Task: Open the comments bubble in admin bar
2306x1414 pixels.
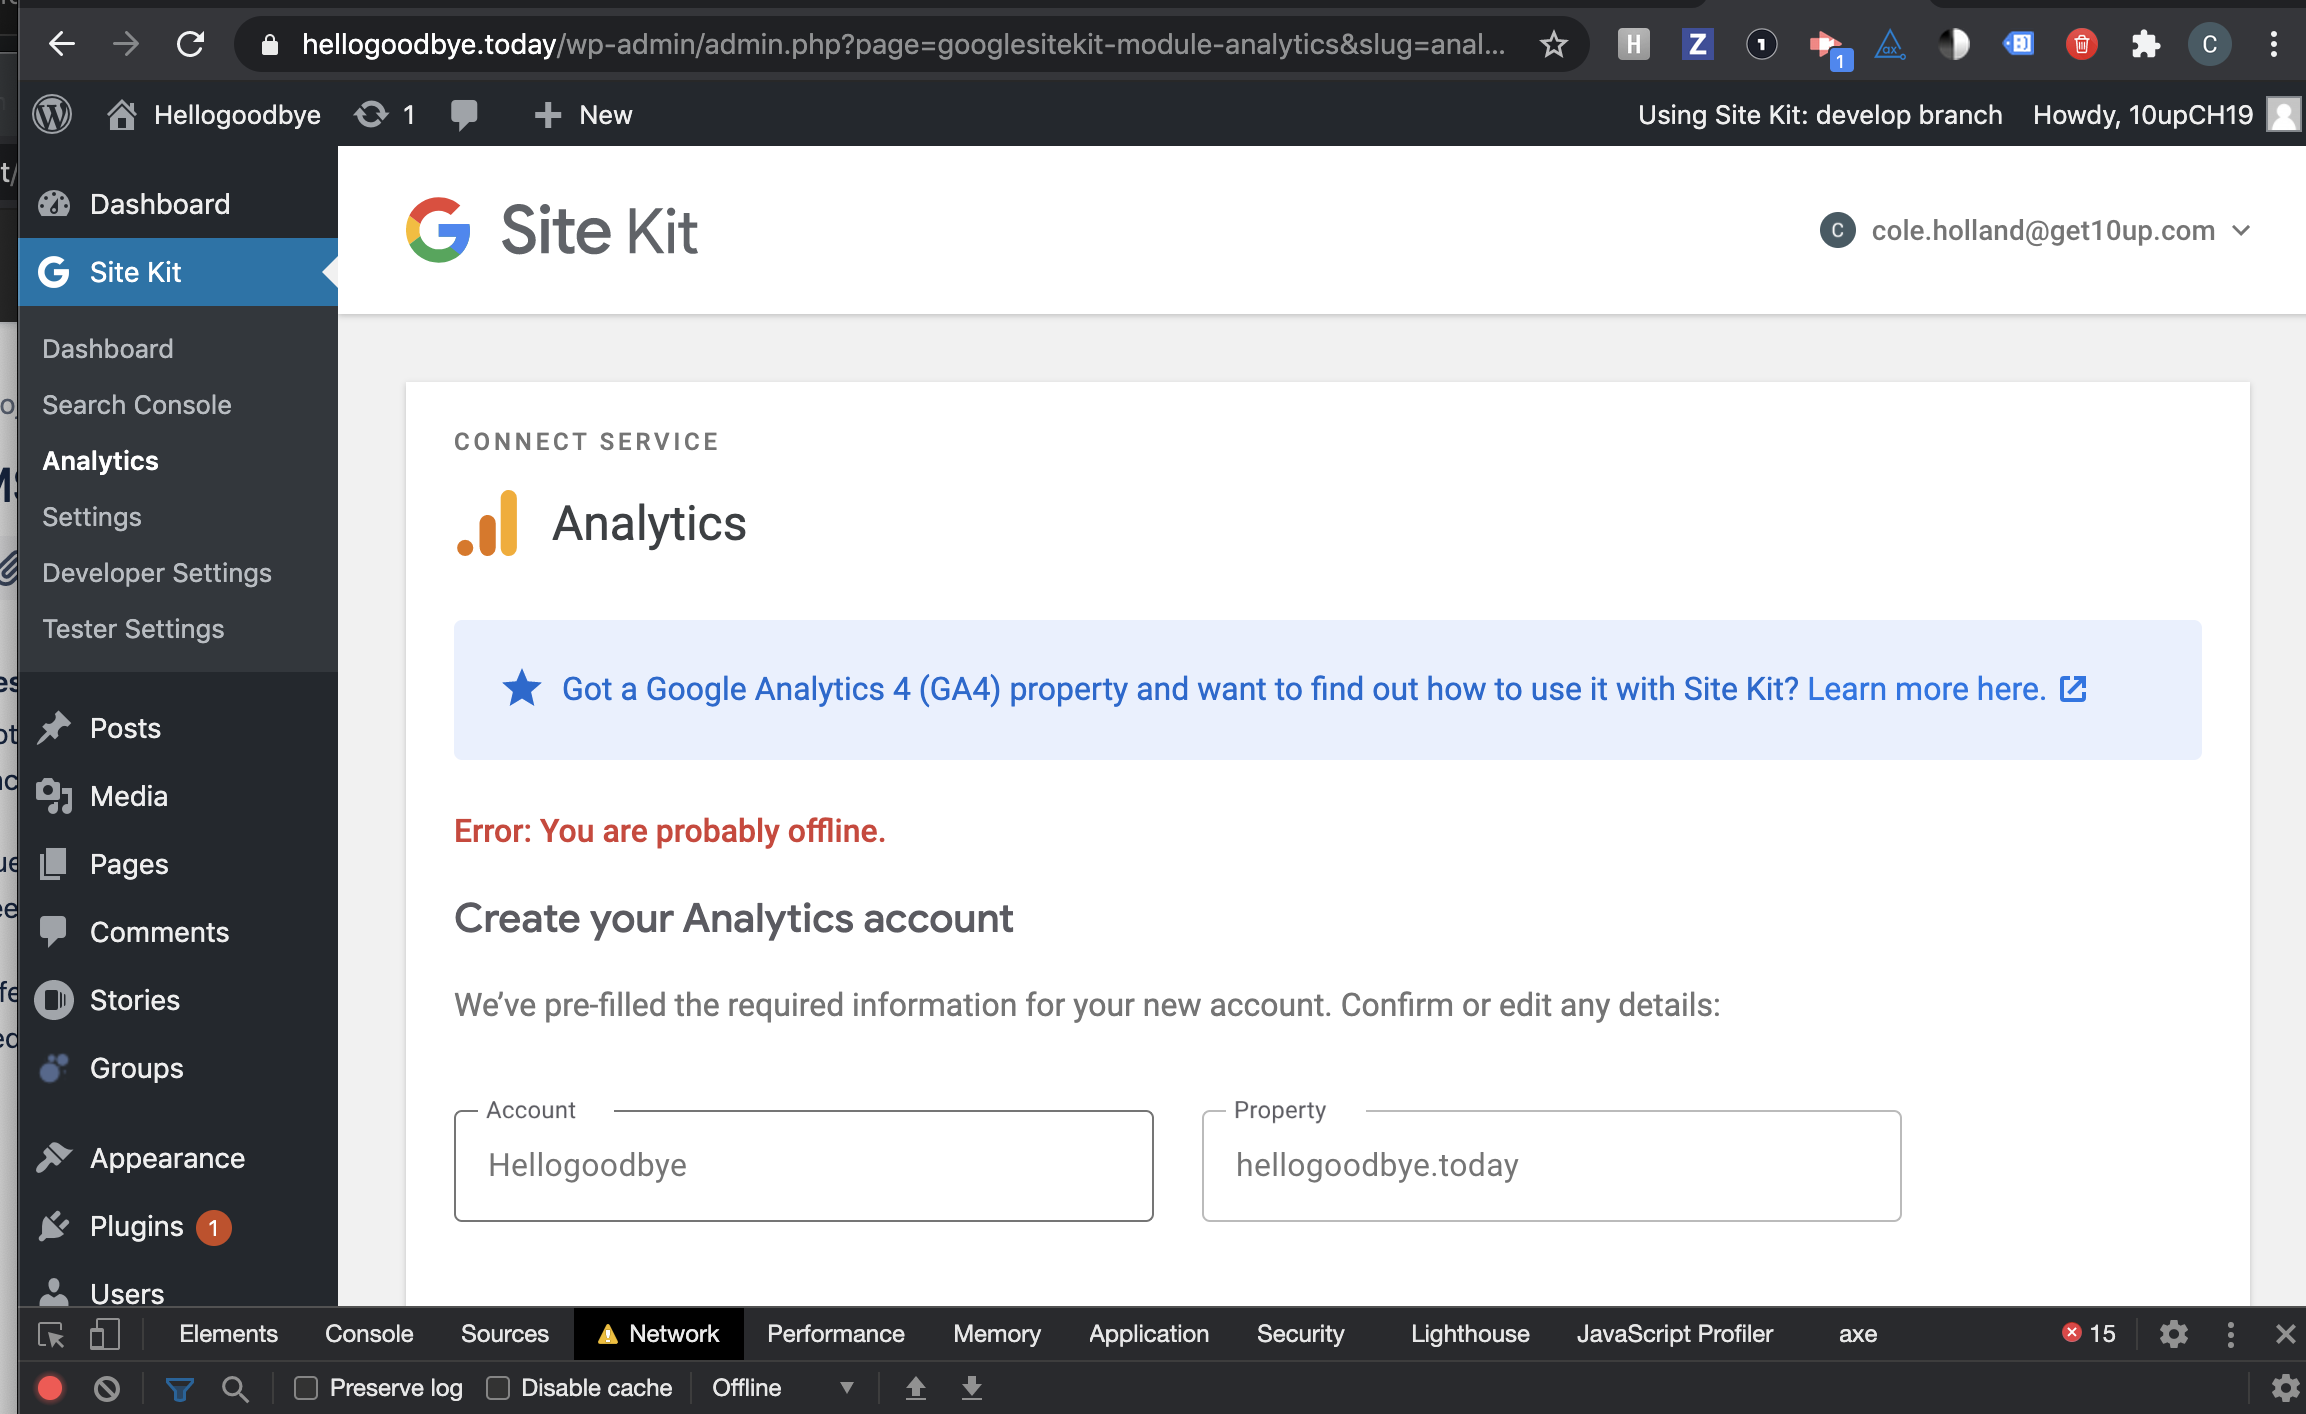Action: pos(463,115)
